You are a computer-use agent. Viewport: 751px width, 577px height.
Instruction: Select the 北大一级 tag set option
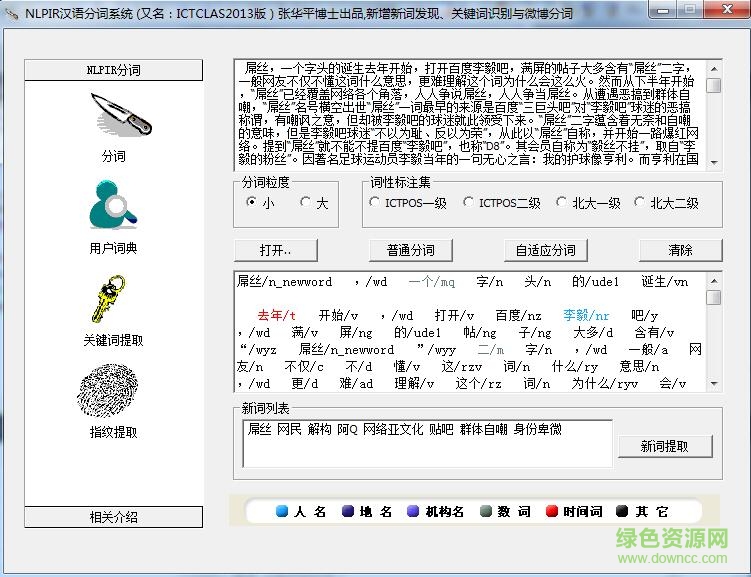tap(562, 203)
